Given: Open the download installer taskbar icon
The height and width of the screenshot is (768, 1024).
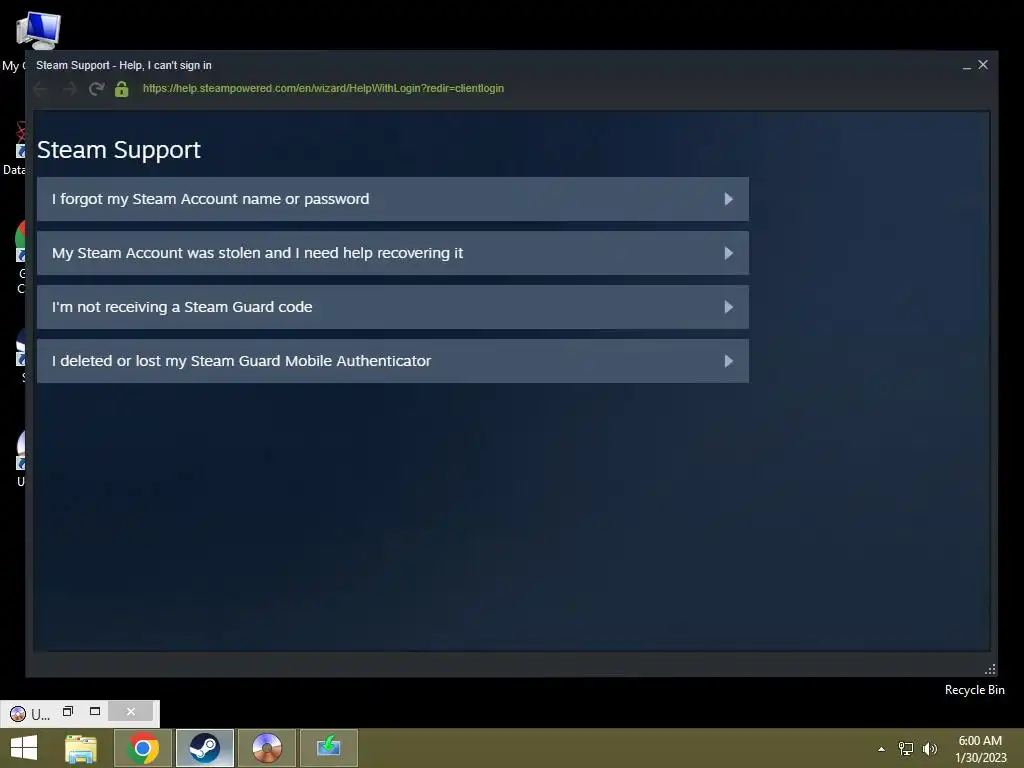Looking at the screenshot, I should coord(328,748).
